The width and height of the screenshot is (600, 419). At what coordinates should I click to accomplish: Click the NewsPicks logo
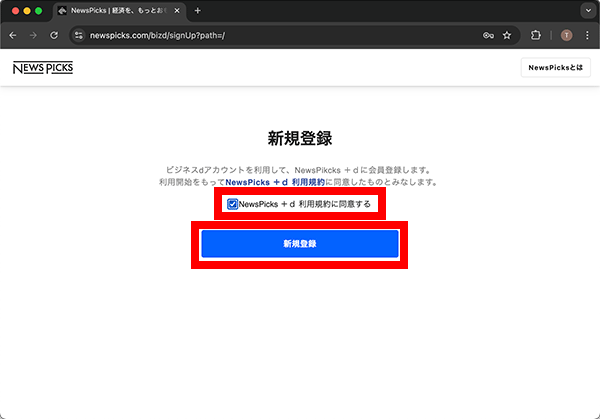[43, 68]
